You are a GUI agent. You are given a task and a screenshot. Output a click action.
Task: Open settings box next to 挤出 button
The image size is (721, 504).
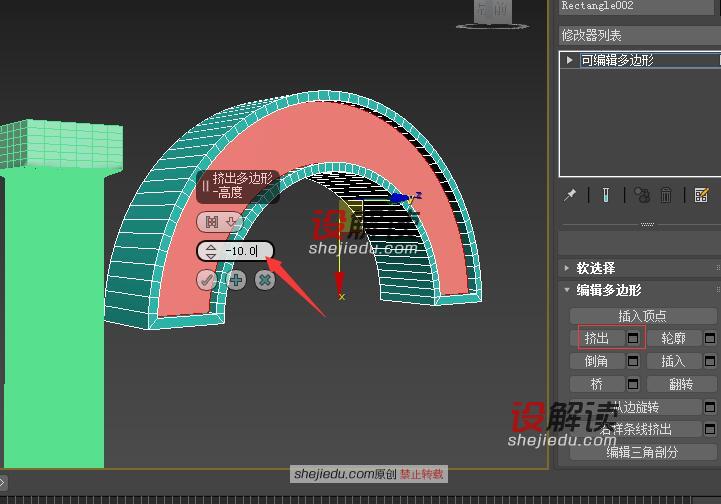point(633,338)
